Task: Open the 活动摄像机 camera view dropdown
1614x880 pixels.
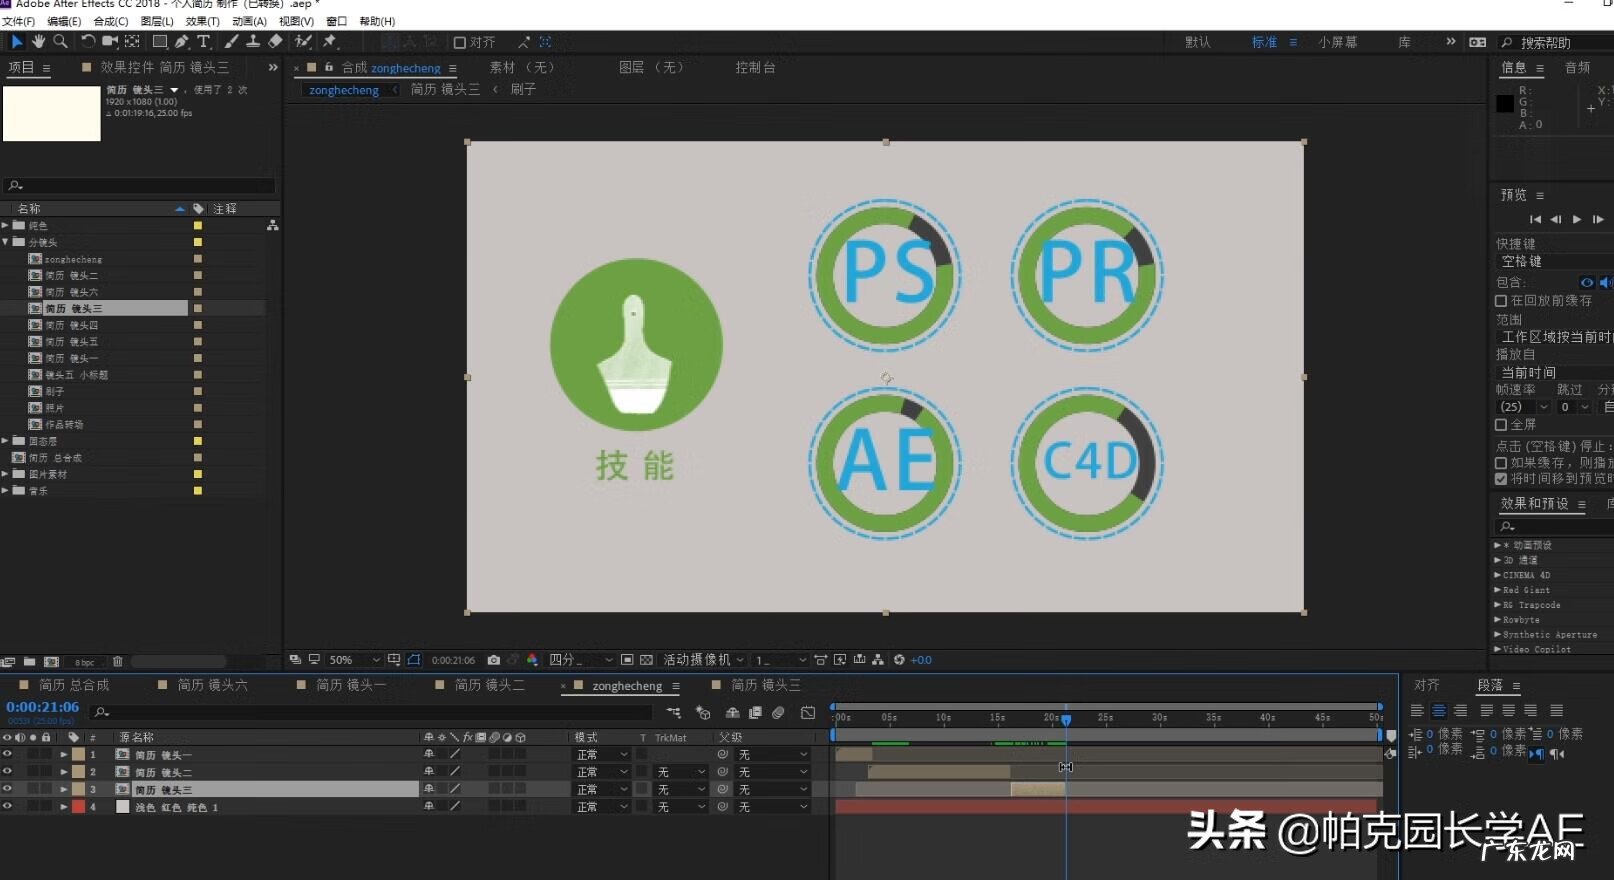Action: click(704, 660)
